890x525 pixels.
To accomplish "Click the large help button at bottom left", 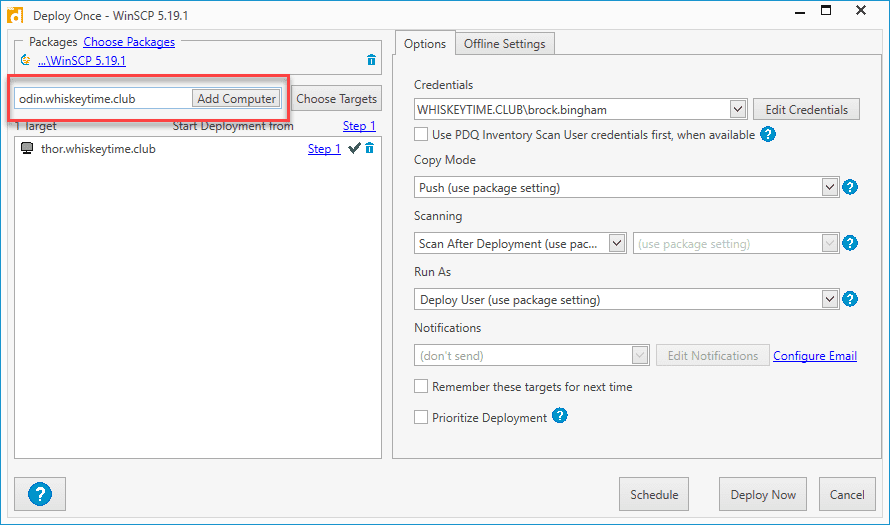I will pyautogui.click(x=40, y=494).
